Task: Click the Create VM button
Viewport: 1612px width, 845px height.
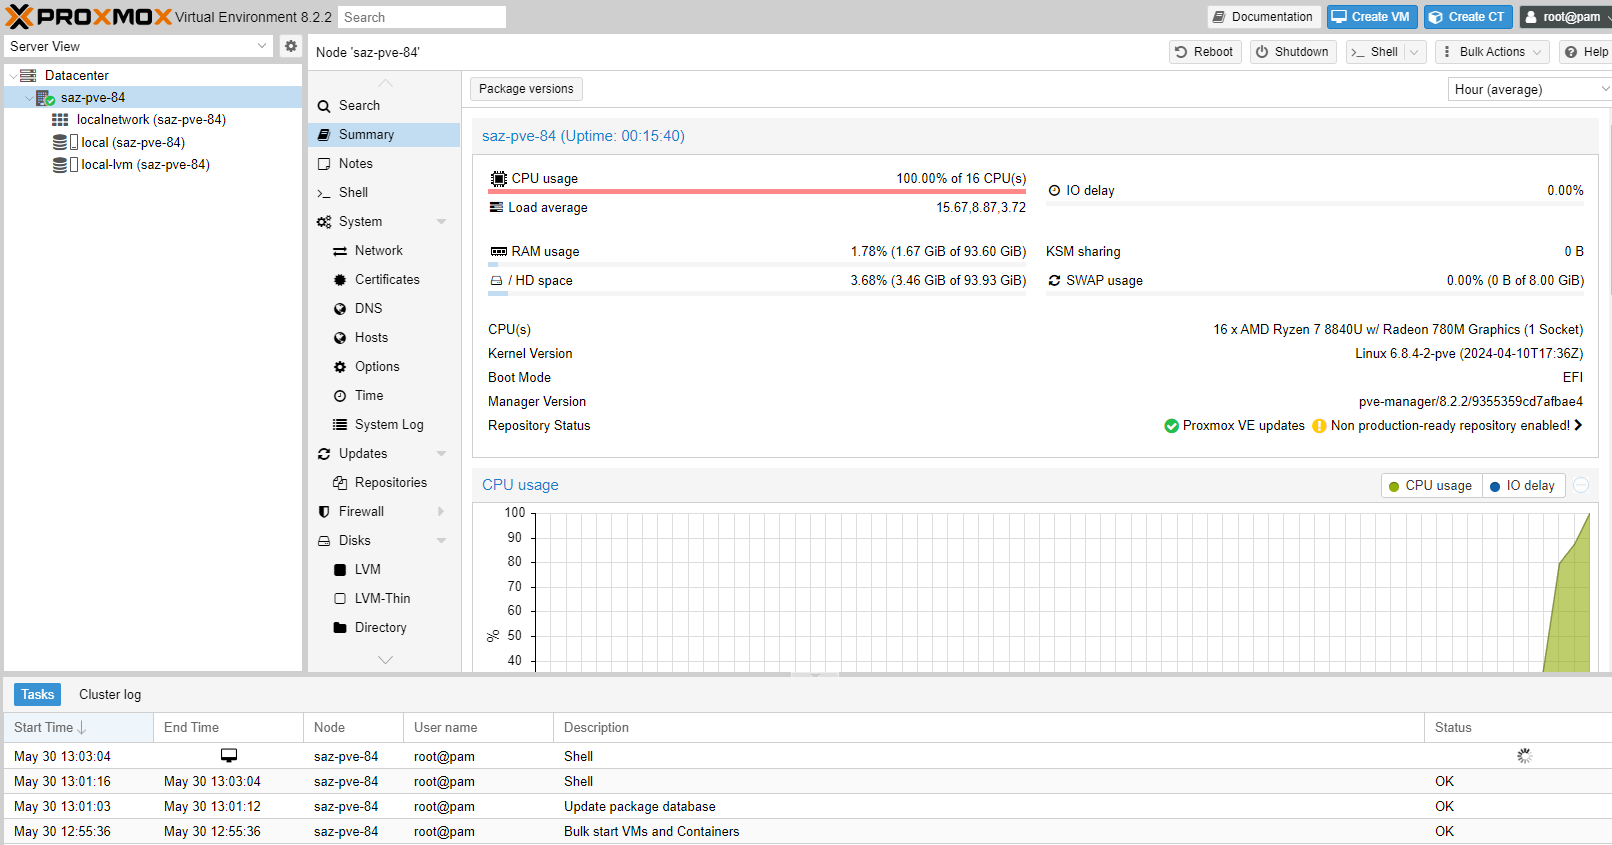Action: click(1370, 17)
